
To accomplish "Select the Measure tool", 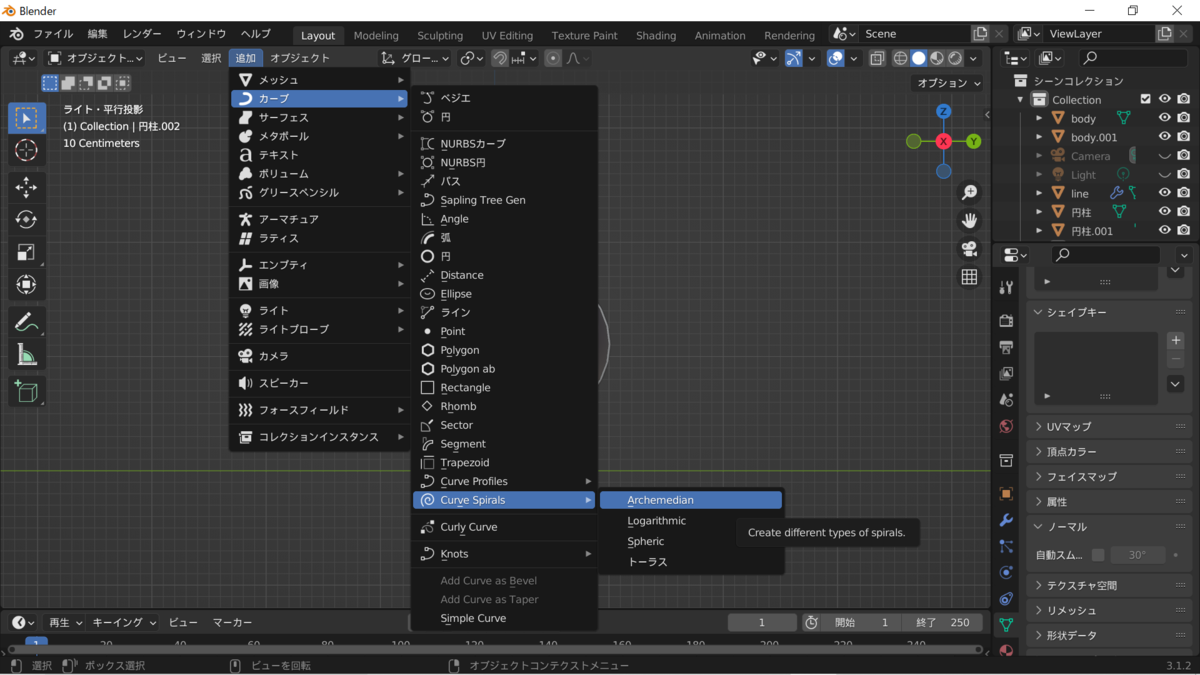I will tap(27, 355).
